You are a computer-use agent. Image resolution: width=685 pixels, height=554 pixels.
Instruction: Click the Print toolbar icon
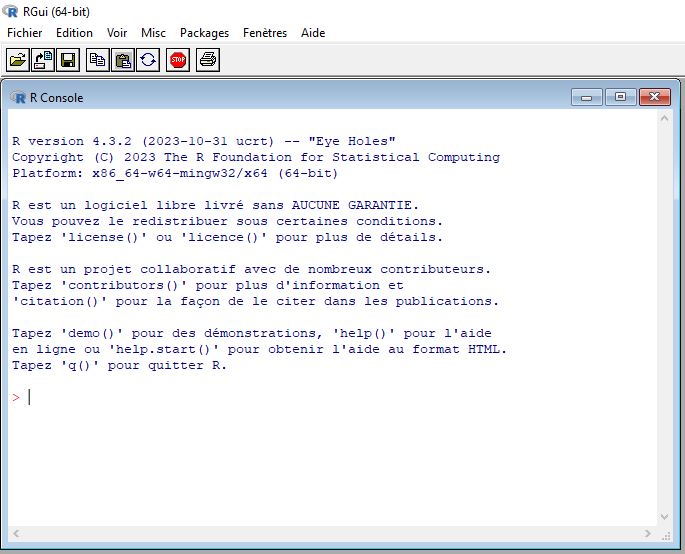tap(208, 60)
